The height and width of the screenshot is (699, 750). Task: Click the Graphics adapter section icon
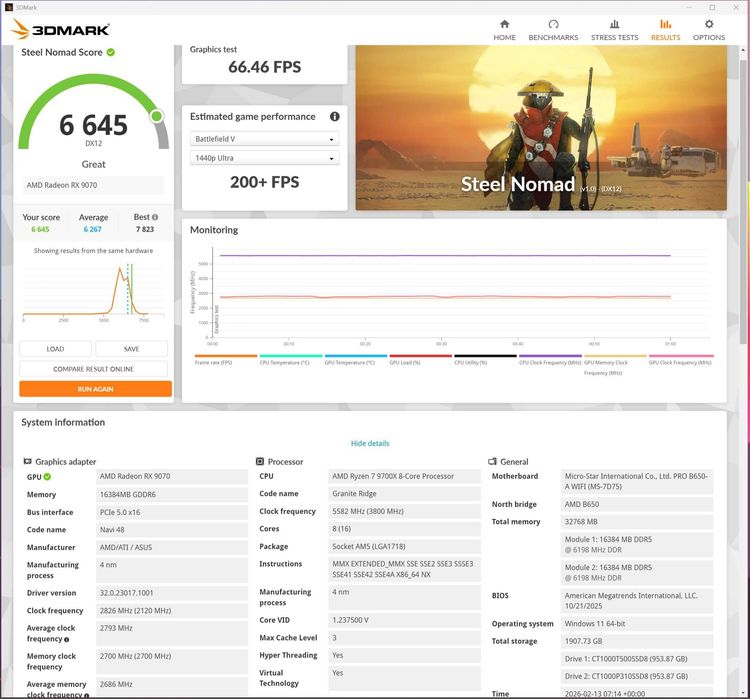27,461
